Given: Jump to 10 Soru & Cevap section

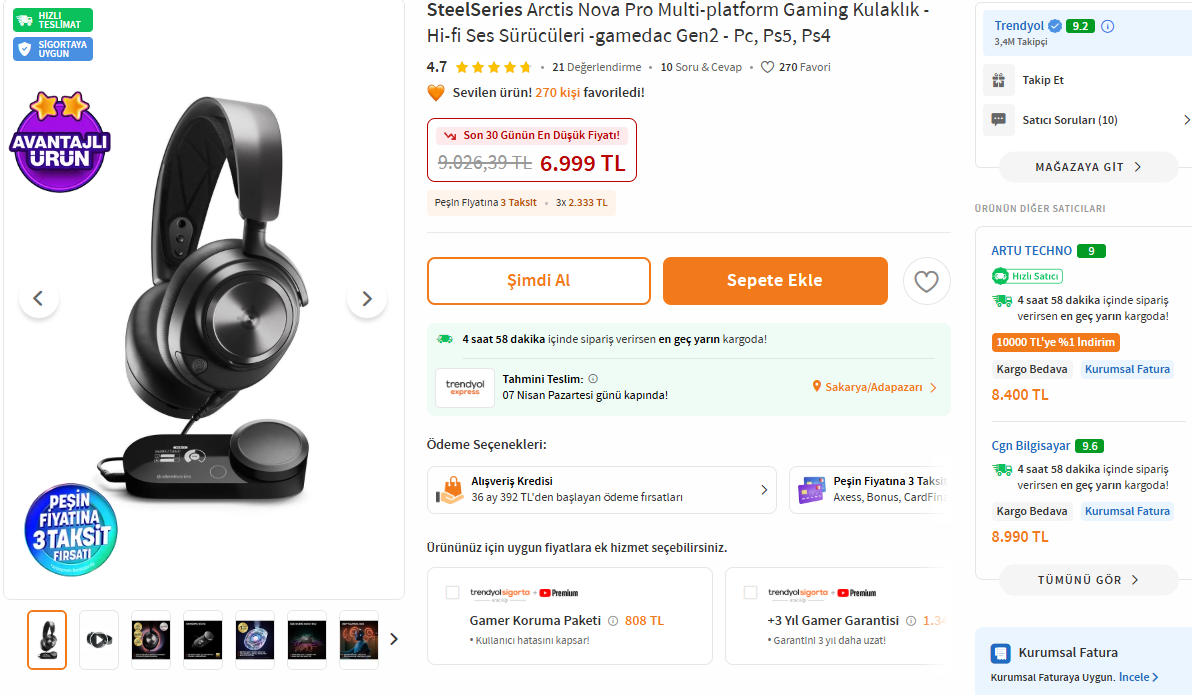Looking at the screenshot, I should 701,67.
